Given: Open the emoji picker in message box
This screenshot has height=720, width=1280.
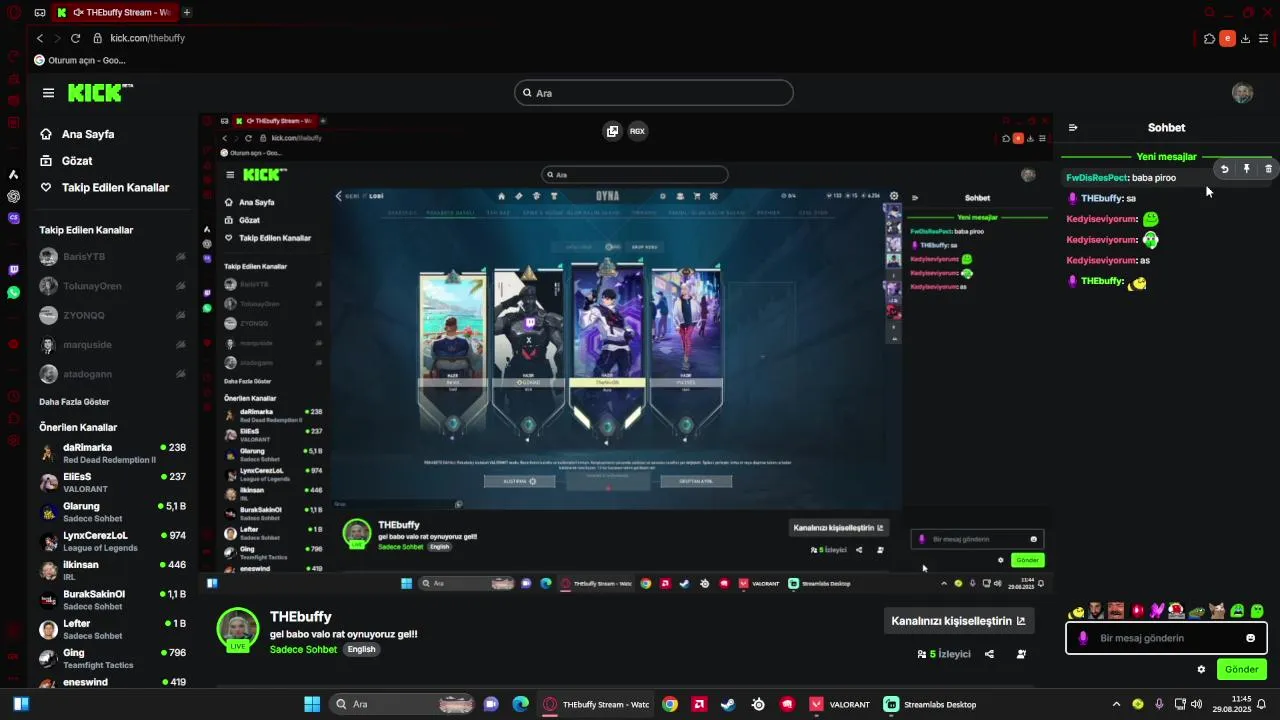Looking at the screenshot, I should pyautogui.click(x=1250, y=638).
